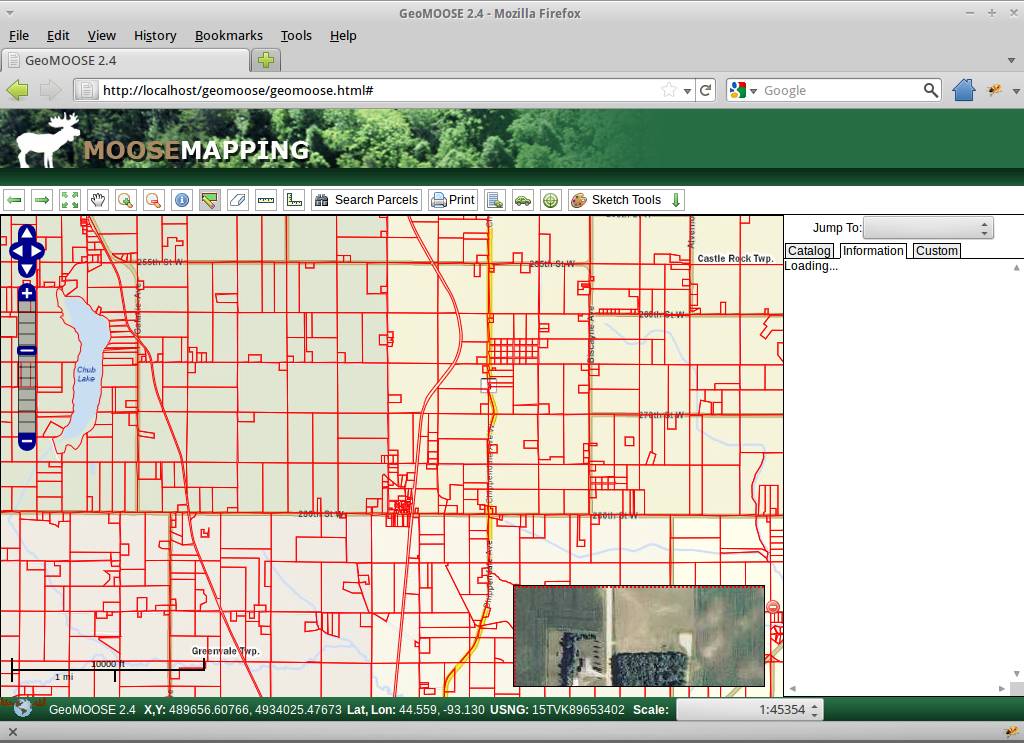
Task: Click the URL address bar
Action: click(379, 90)
